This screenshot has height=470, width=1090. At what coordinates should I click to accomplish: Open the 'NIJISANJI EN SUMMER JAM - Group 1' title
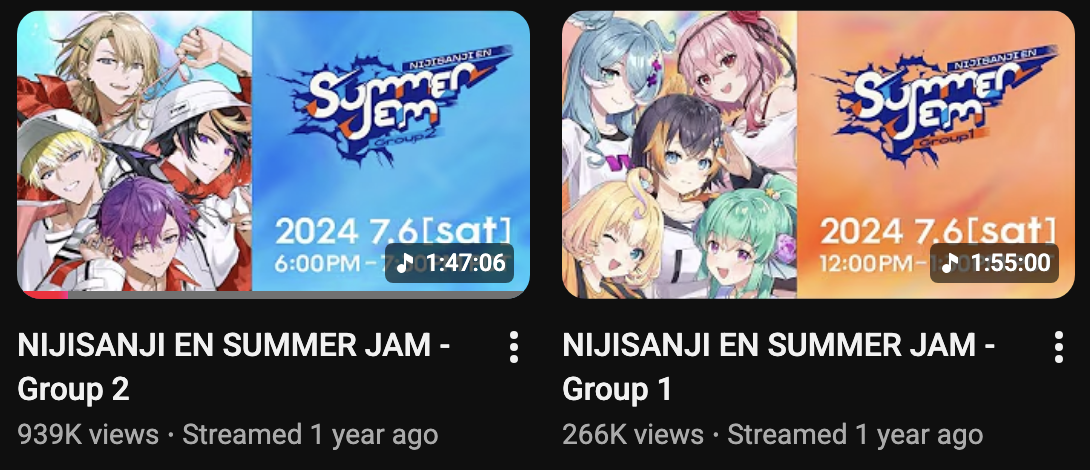coord(779,366)
